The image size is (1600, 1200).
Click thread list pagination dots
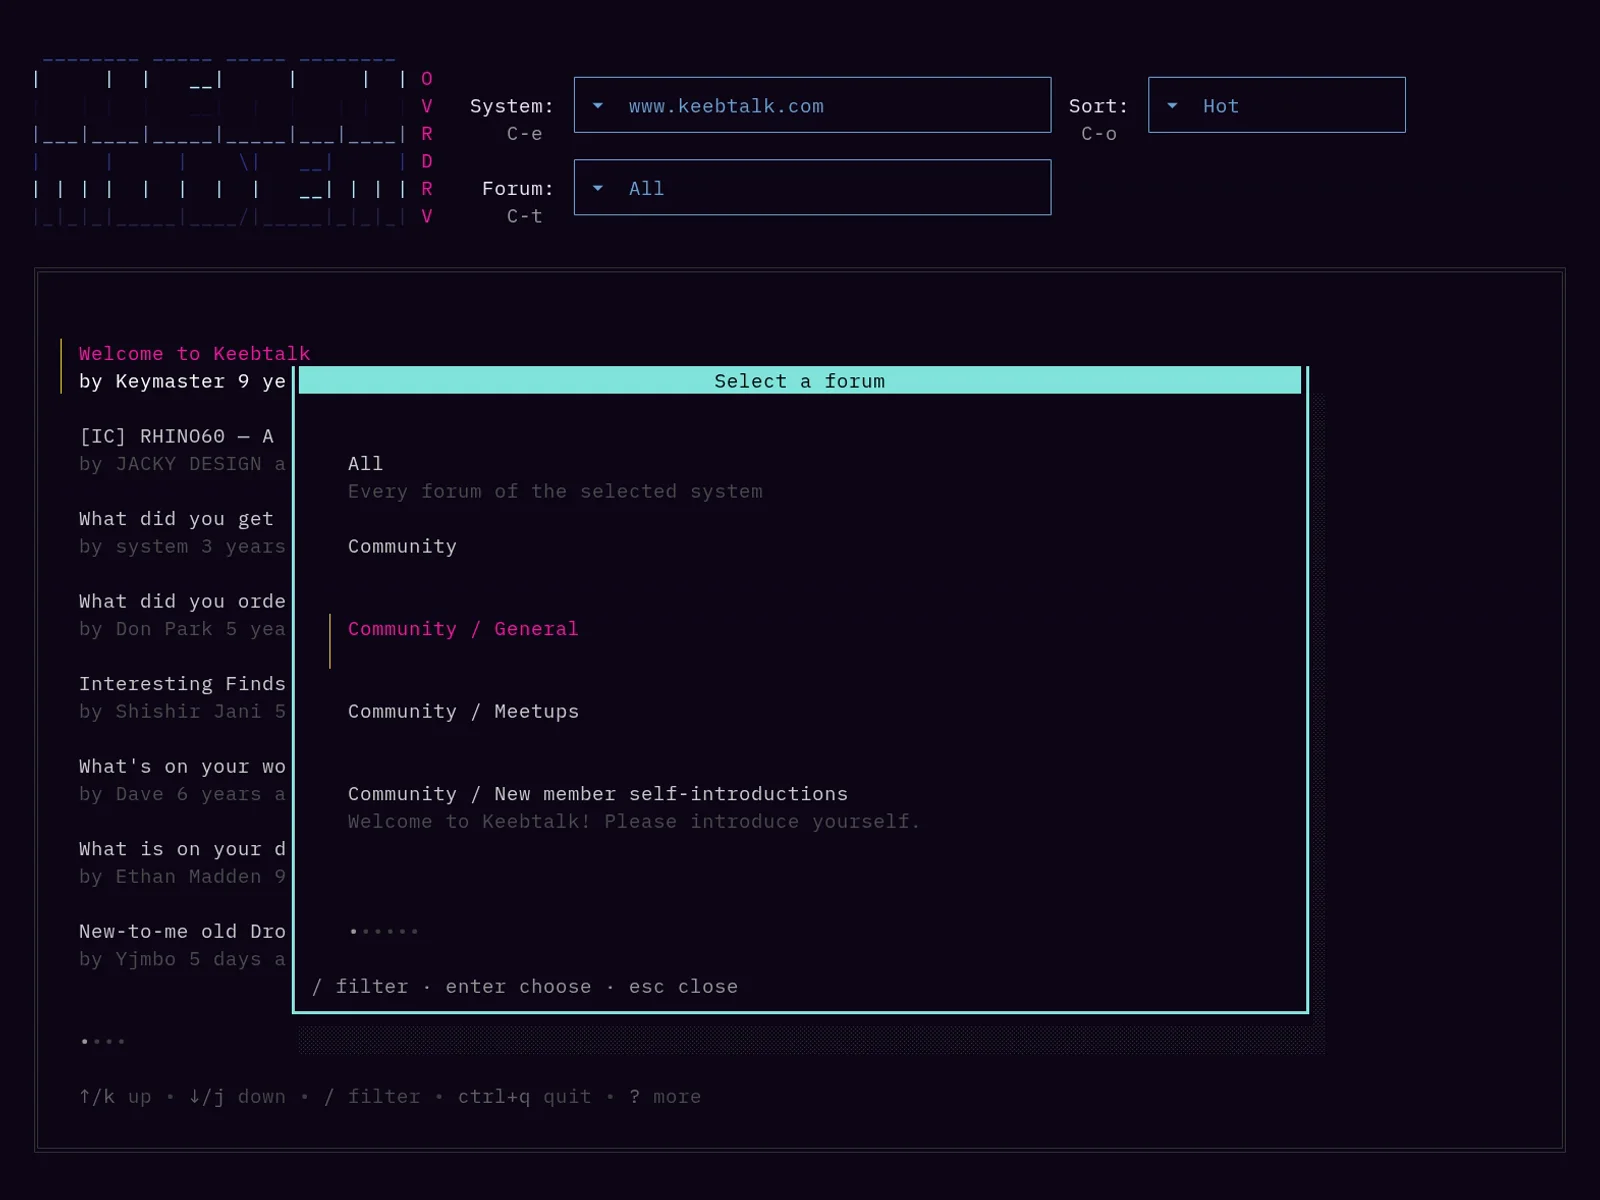pyautogui.click(x=103, y=1042)
